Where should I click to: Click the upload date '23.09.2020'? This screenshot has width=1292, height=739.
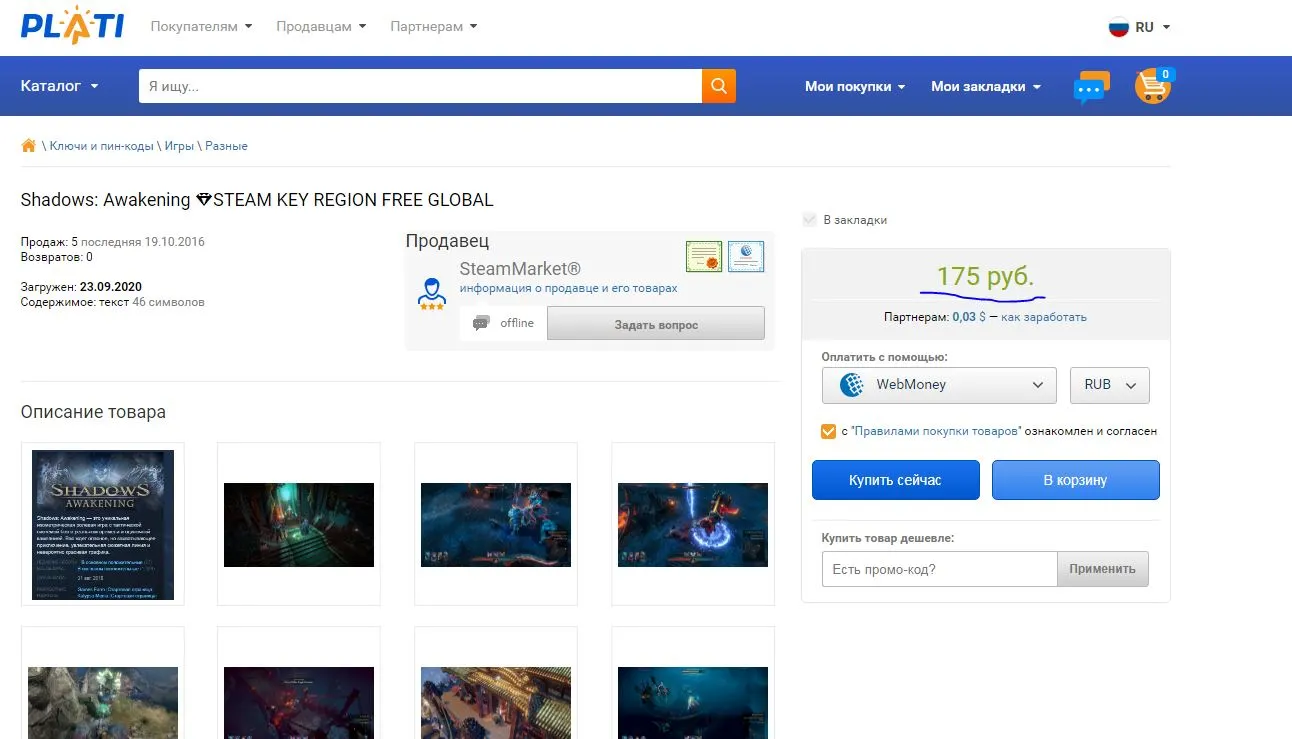point(110,287)
